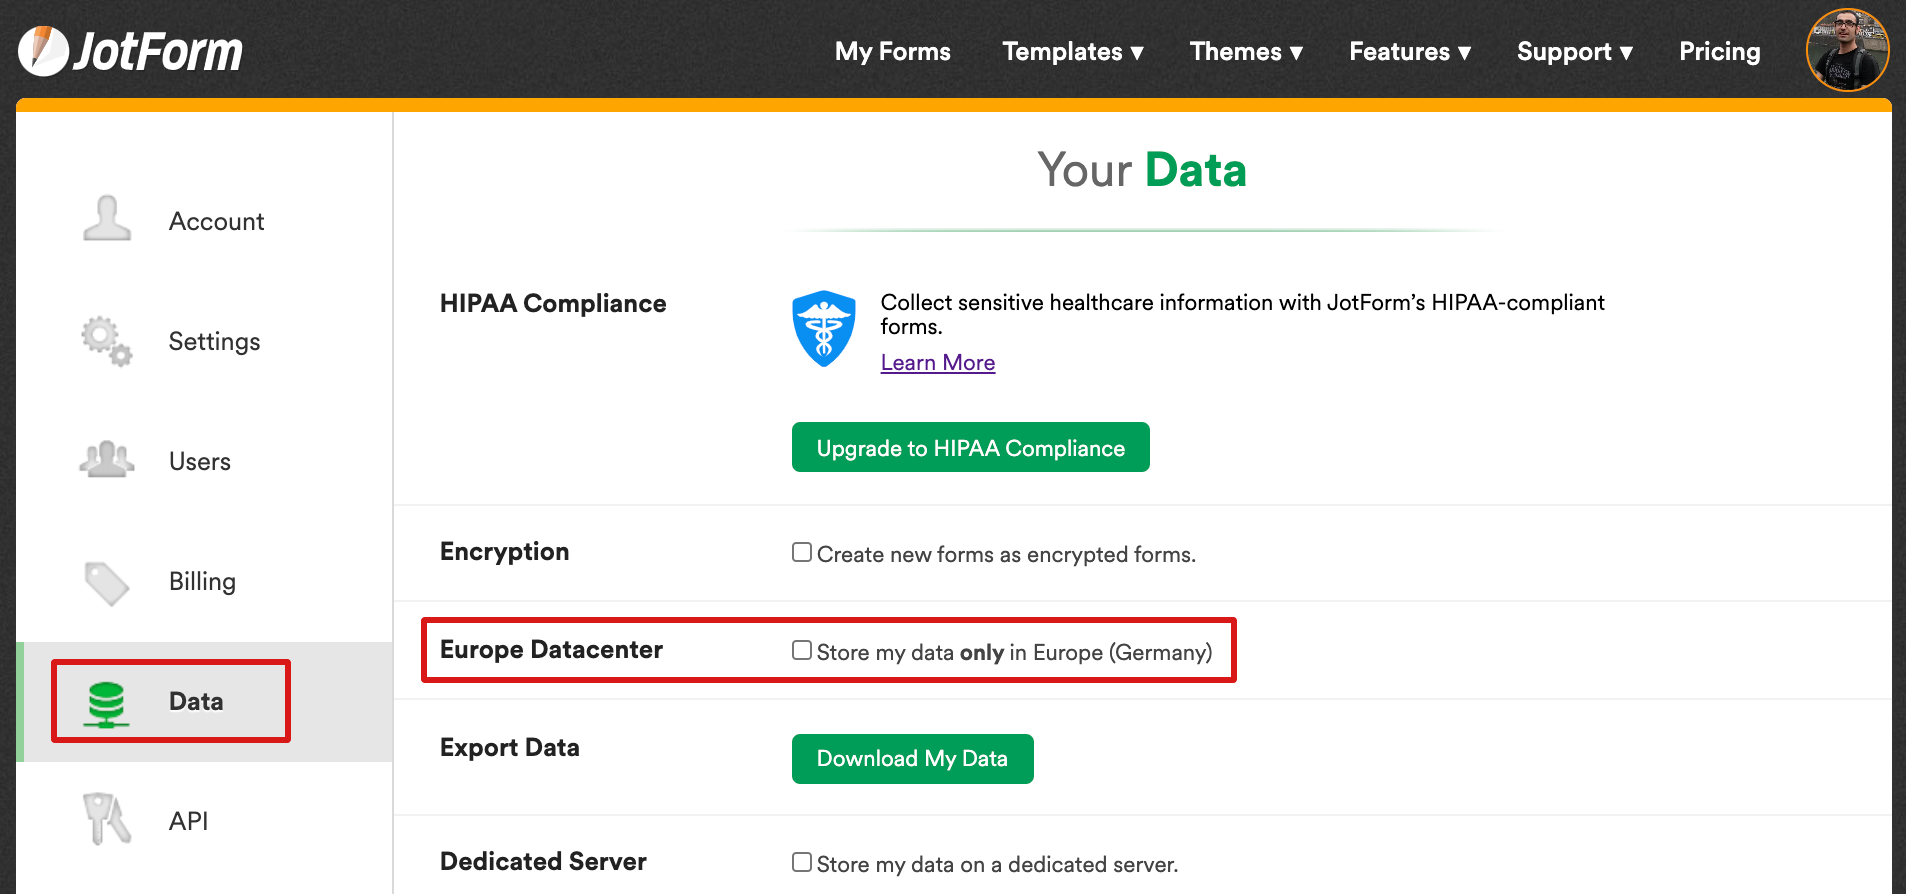The image size is (1906, 894).
Task: Click the Settings gears icon
Action: pos(107,341)
